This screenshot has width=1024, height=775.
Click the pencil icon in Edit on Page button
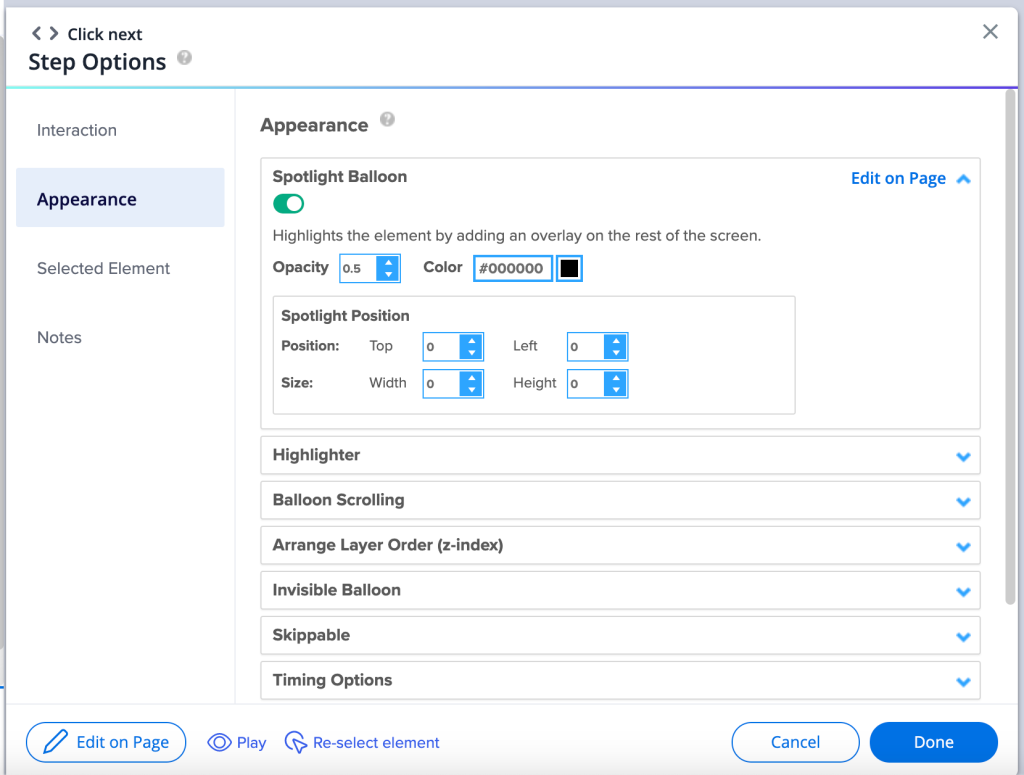coord(55,742)
